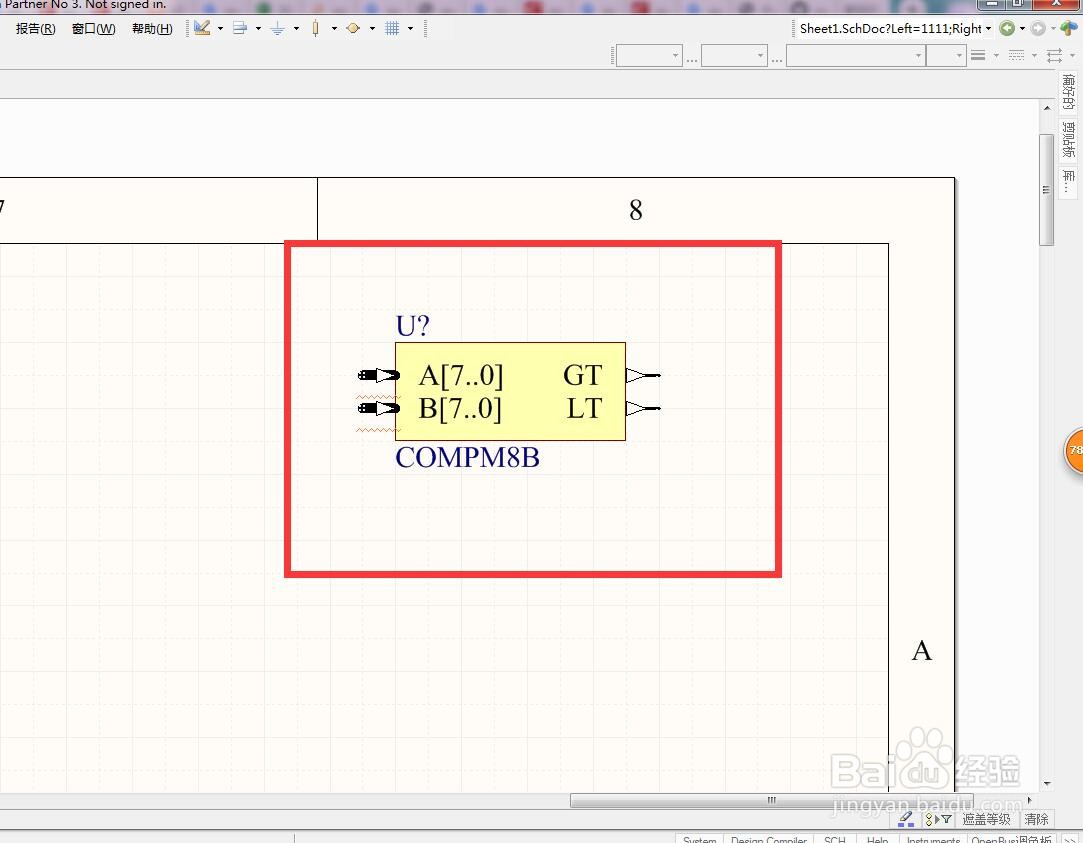Expand the digital devices dropdown arrow
This screenshot has width=1083, height=843.
[334, 28]
